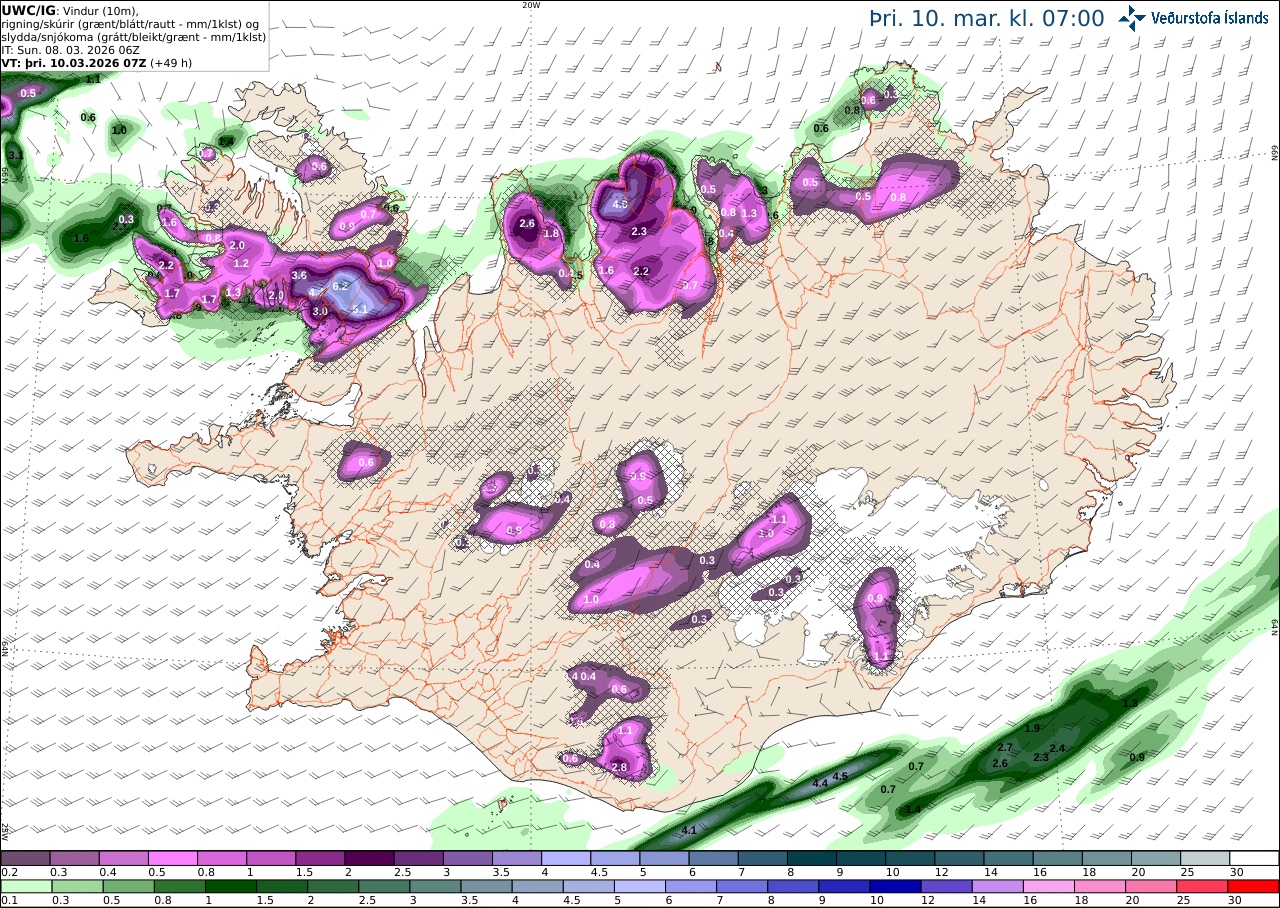This screenshot has width=1280, height=908.
Task: Pick the bright pink snow swatch between 0.5 and 0.8
Action: [172, 858]
